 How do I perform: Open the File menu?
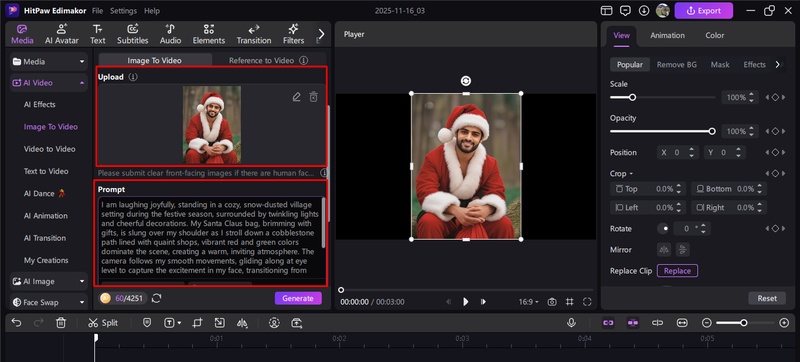(97, 11)
